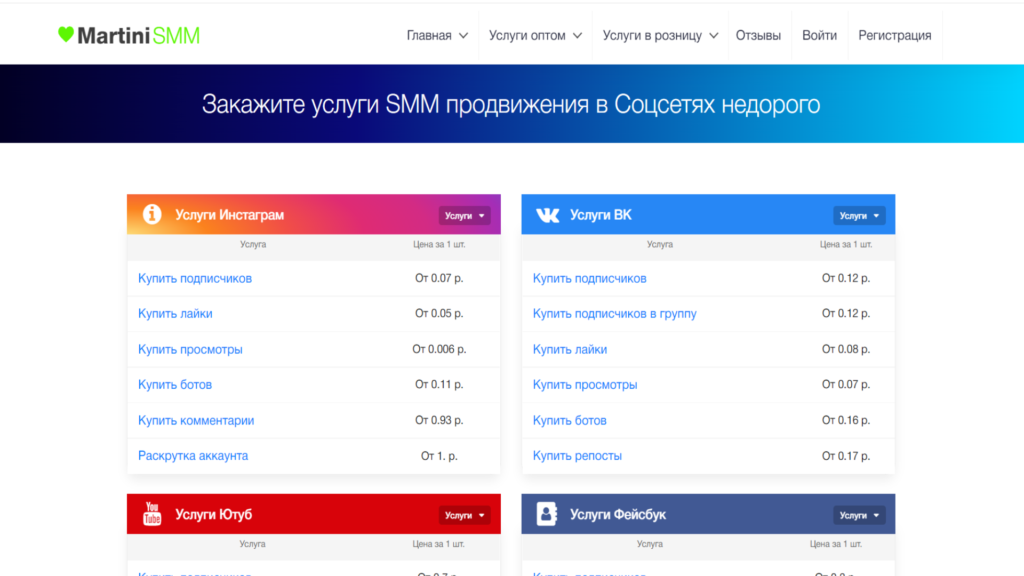Click the YouTube logo icon
1024x576 pixels.
(152, 514)
